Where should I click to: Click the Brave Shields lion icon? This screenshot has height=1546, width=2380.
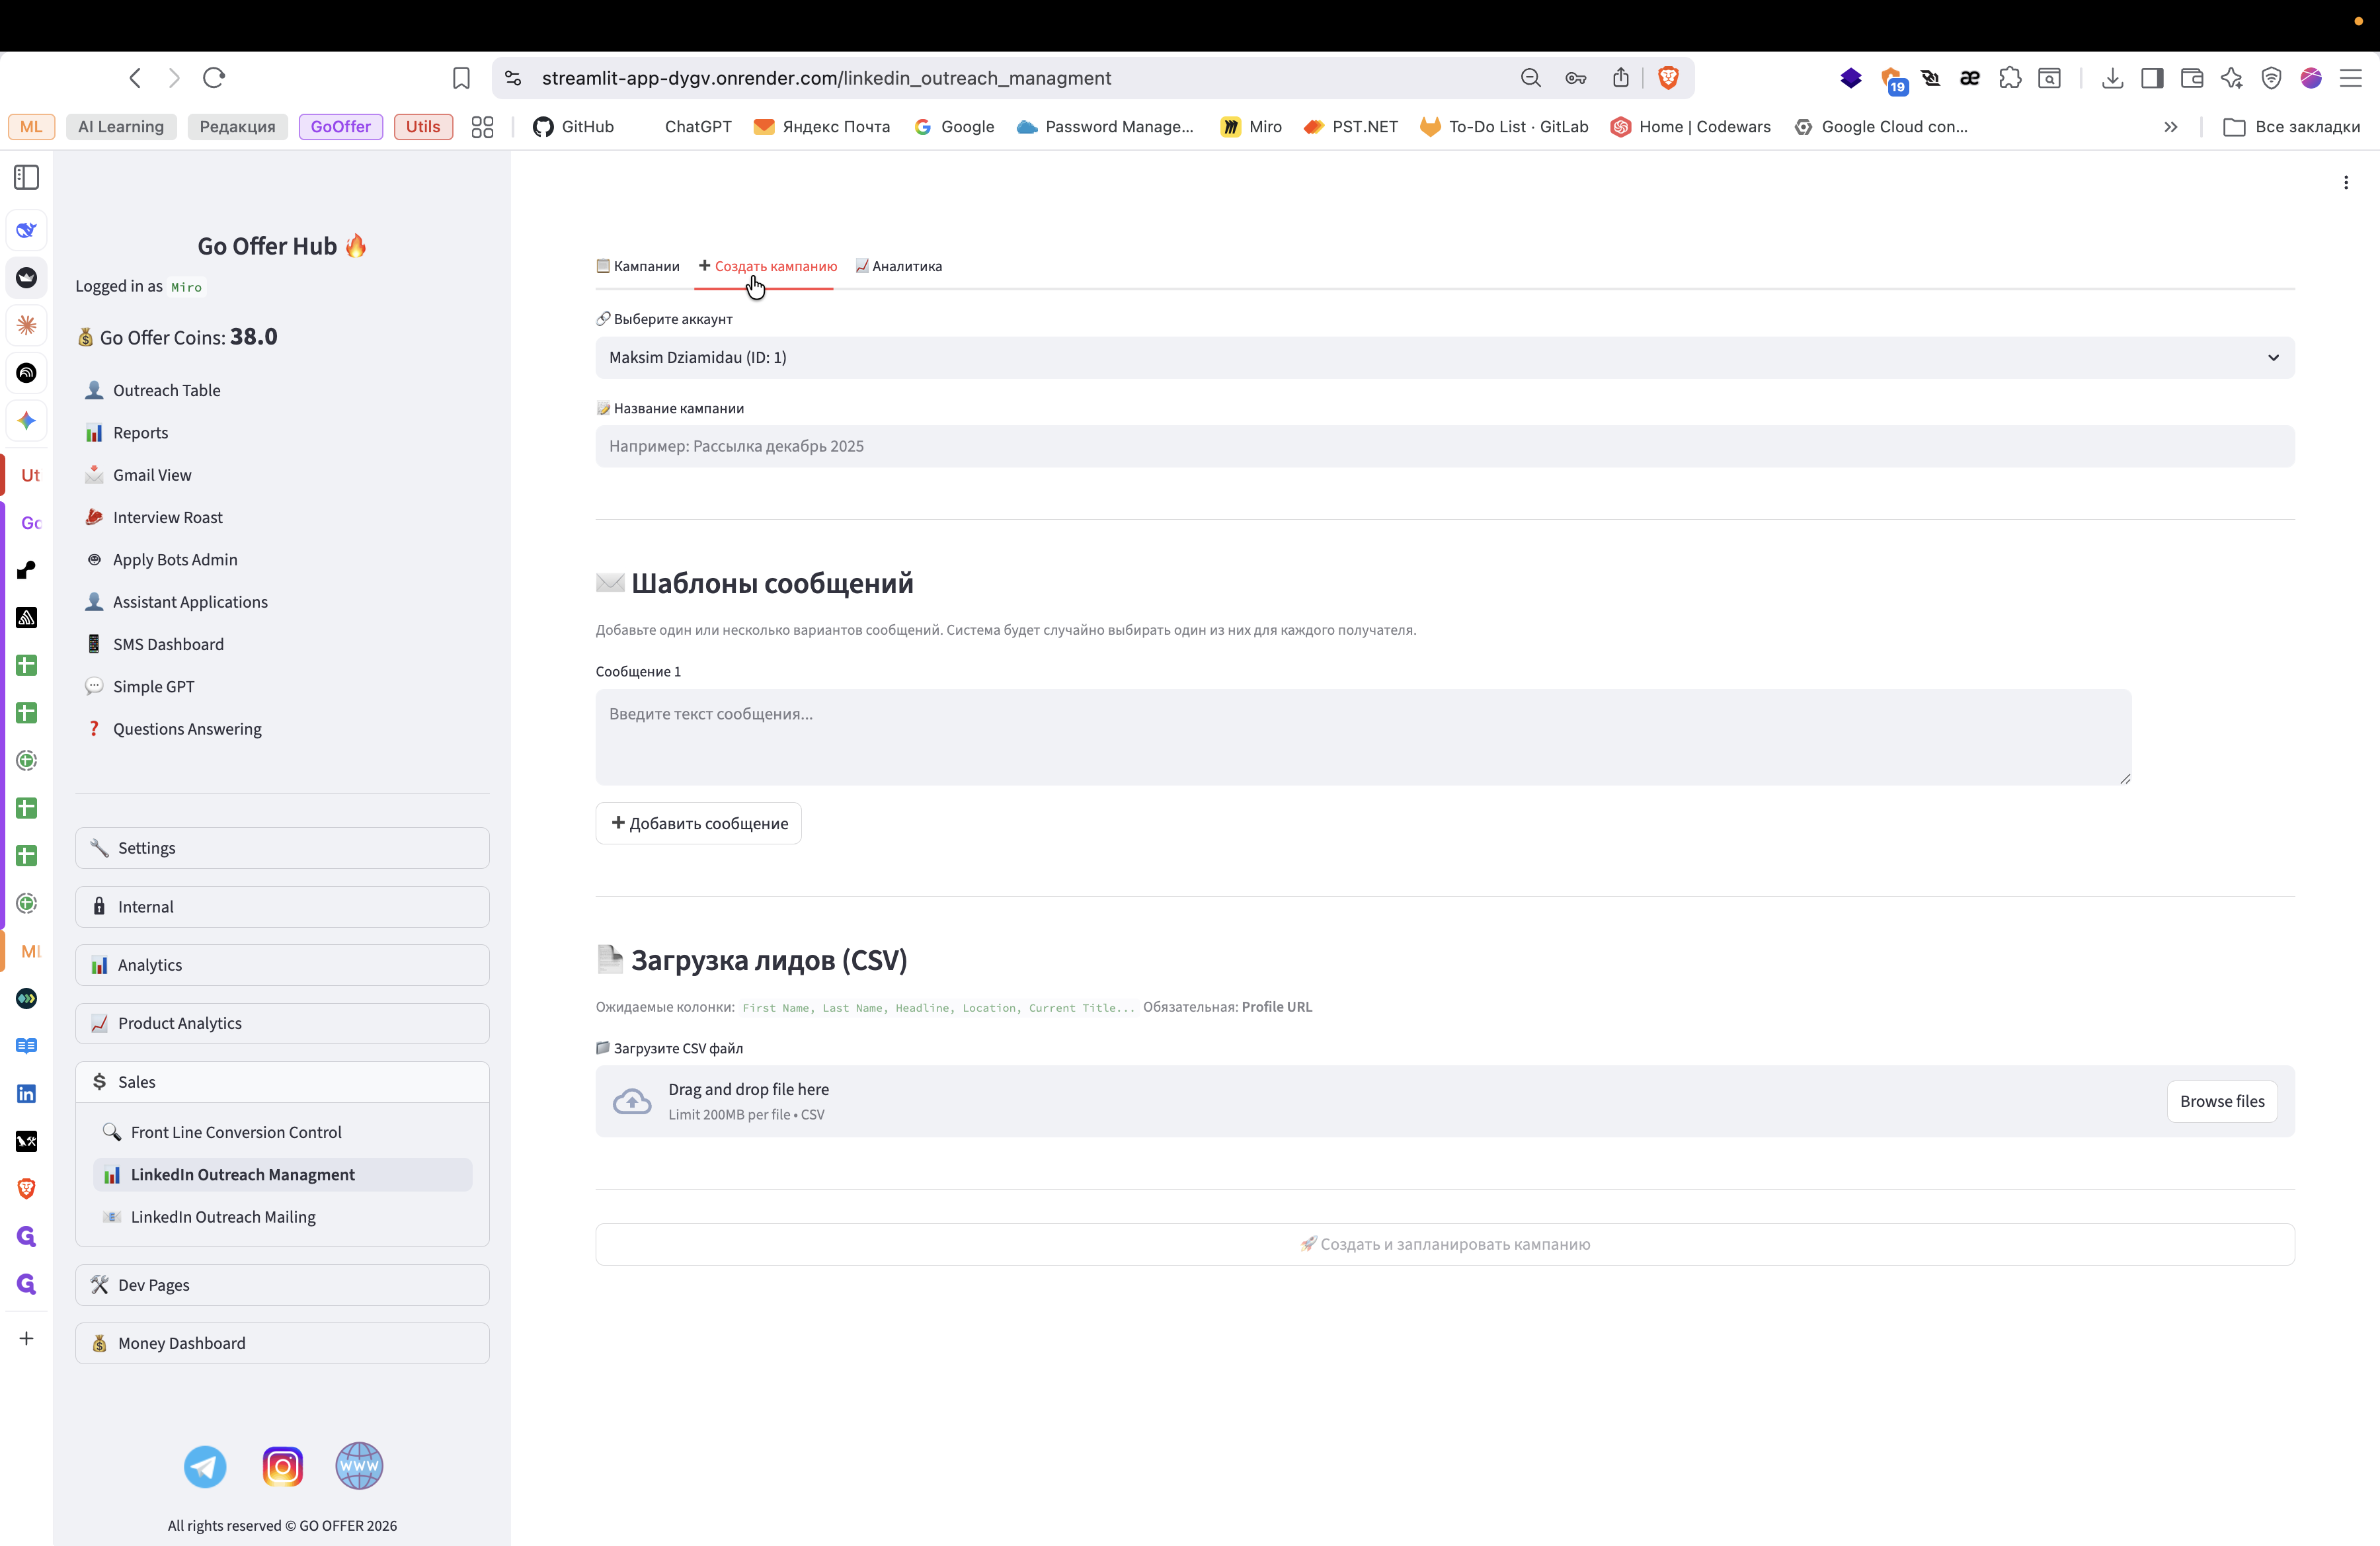pos(1668,78)
